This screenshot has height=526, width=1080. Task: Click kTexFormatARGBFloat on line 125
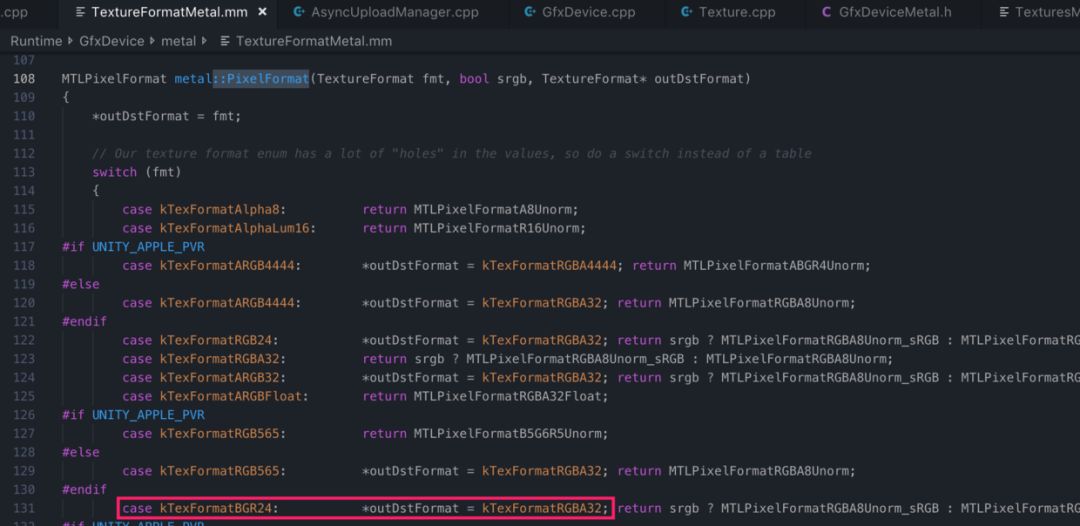click(x=231, y=396)
